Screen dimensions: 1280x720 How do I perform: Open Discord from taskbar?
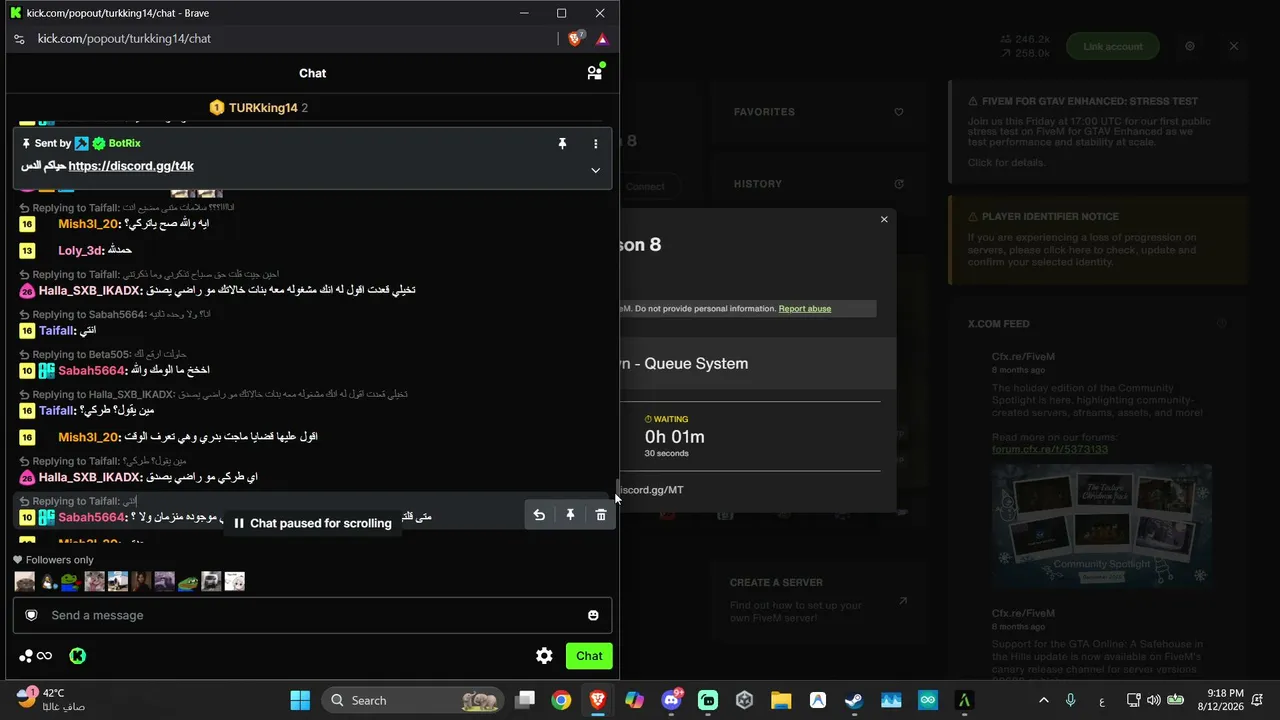[x=671, y=700]
